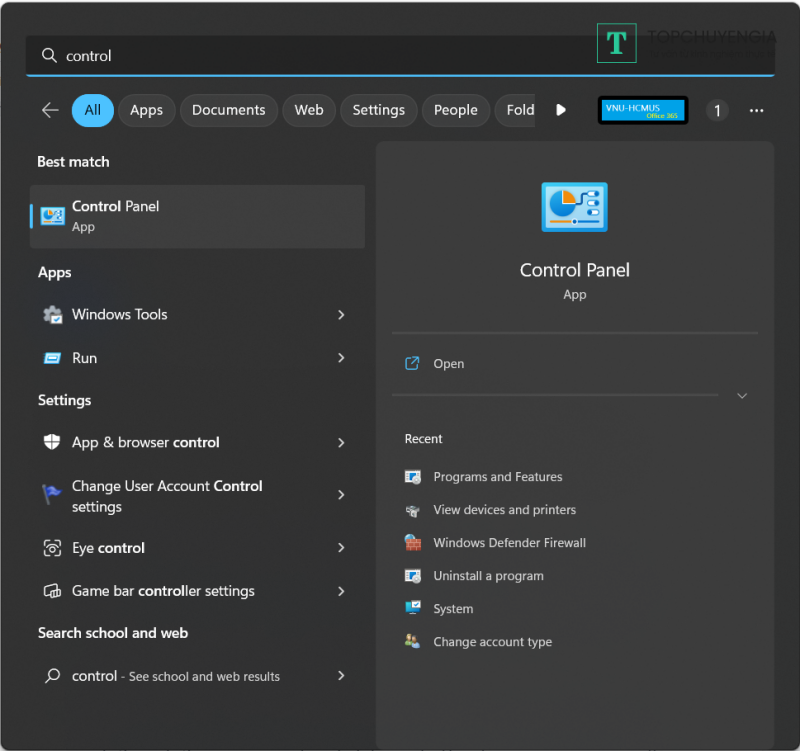Click the Eye control icon
This screenshot has height=751, width=800.
tap(53, 548)
